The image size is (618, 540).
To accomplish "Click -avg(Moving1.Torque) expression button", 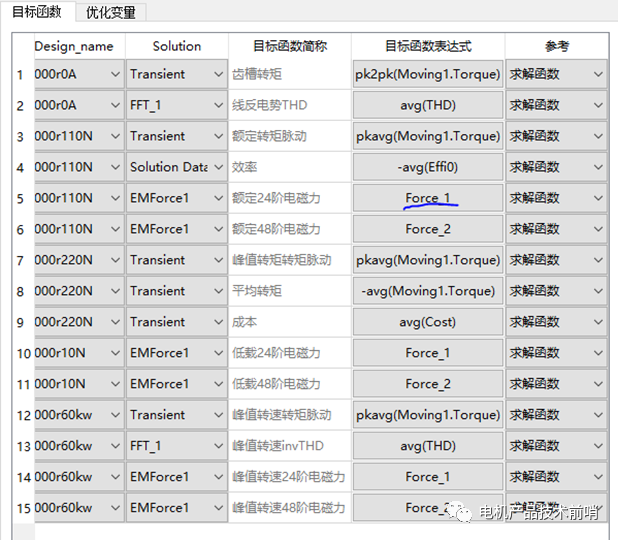I will pos(428,291).
